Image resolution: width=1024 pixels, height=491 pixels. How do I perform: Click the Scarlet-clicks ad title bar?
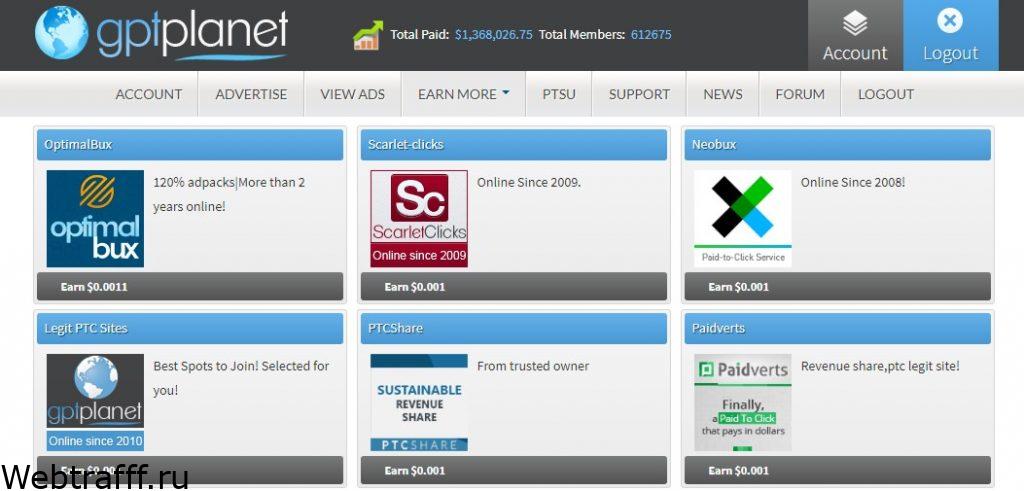point(514,144)
